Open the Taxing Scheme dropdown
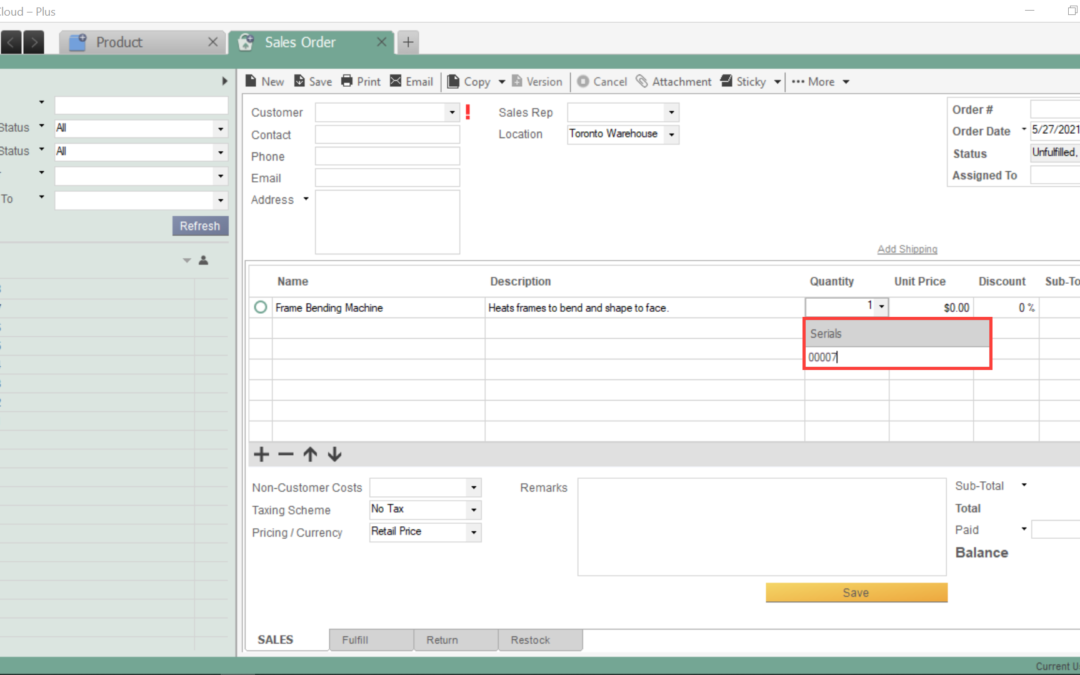 (473, 510)
